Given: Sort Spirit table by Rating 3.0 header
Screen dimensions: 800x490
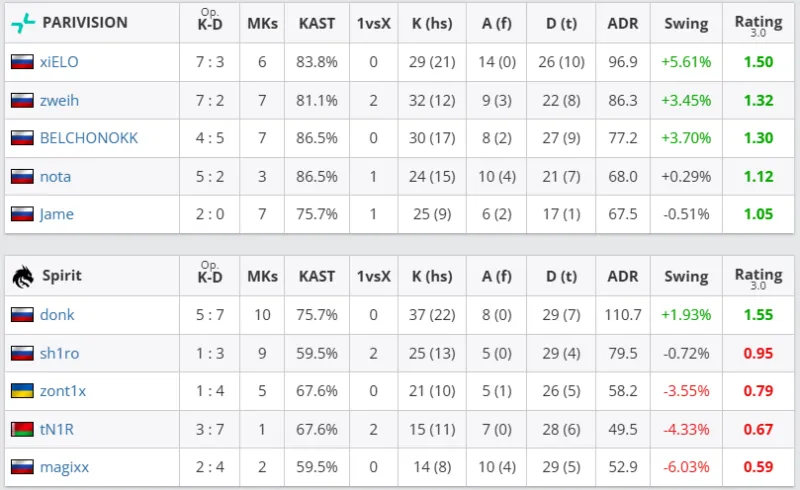Looking at the screenshot, I should pos(758,278).
